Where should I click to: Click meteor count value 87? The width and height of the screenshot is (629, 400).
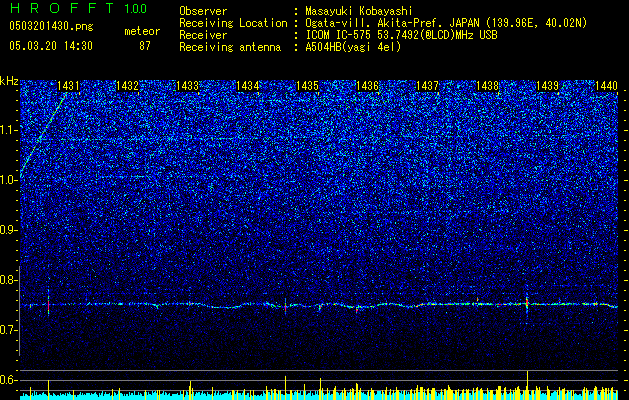pyautogui.click(x=145, y=46)
